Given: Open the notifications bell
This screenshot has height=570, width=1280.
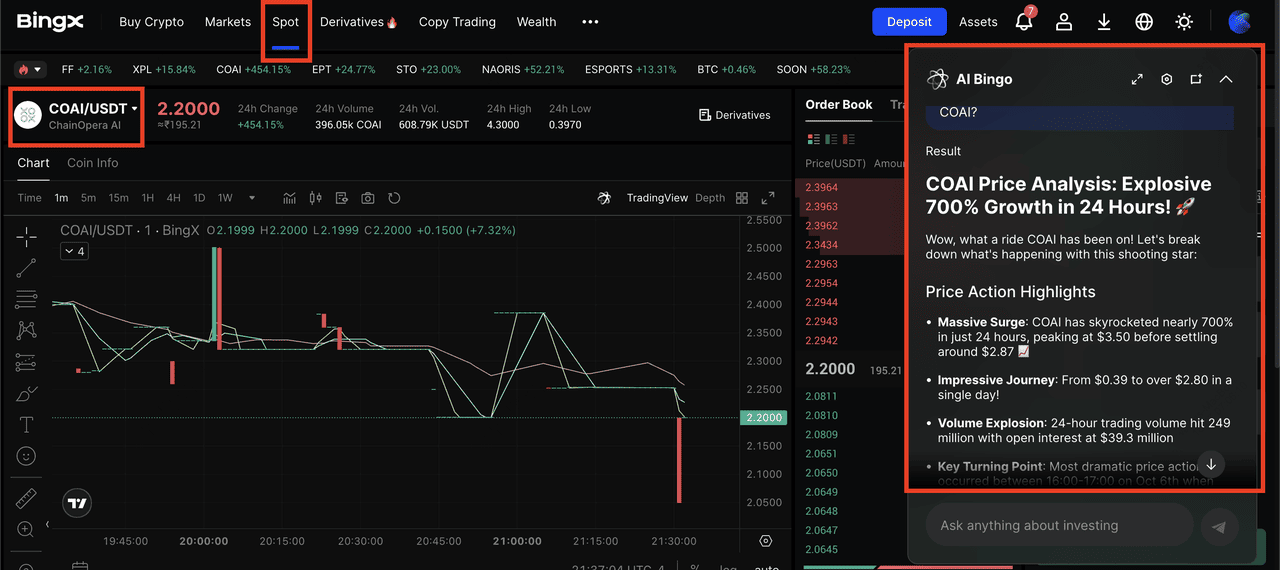Looking at the screenshot, I should coord(1024,22).
